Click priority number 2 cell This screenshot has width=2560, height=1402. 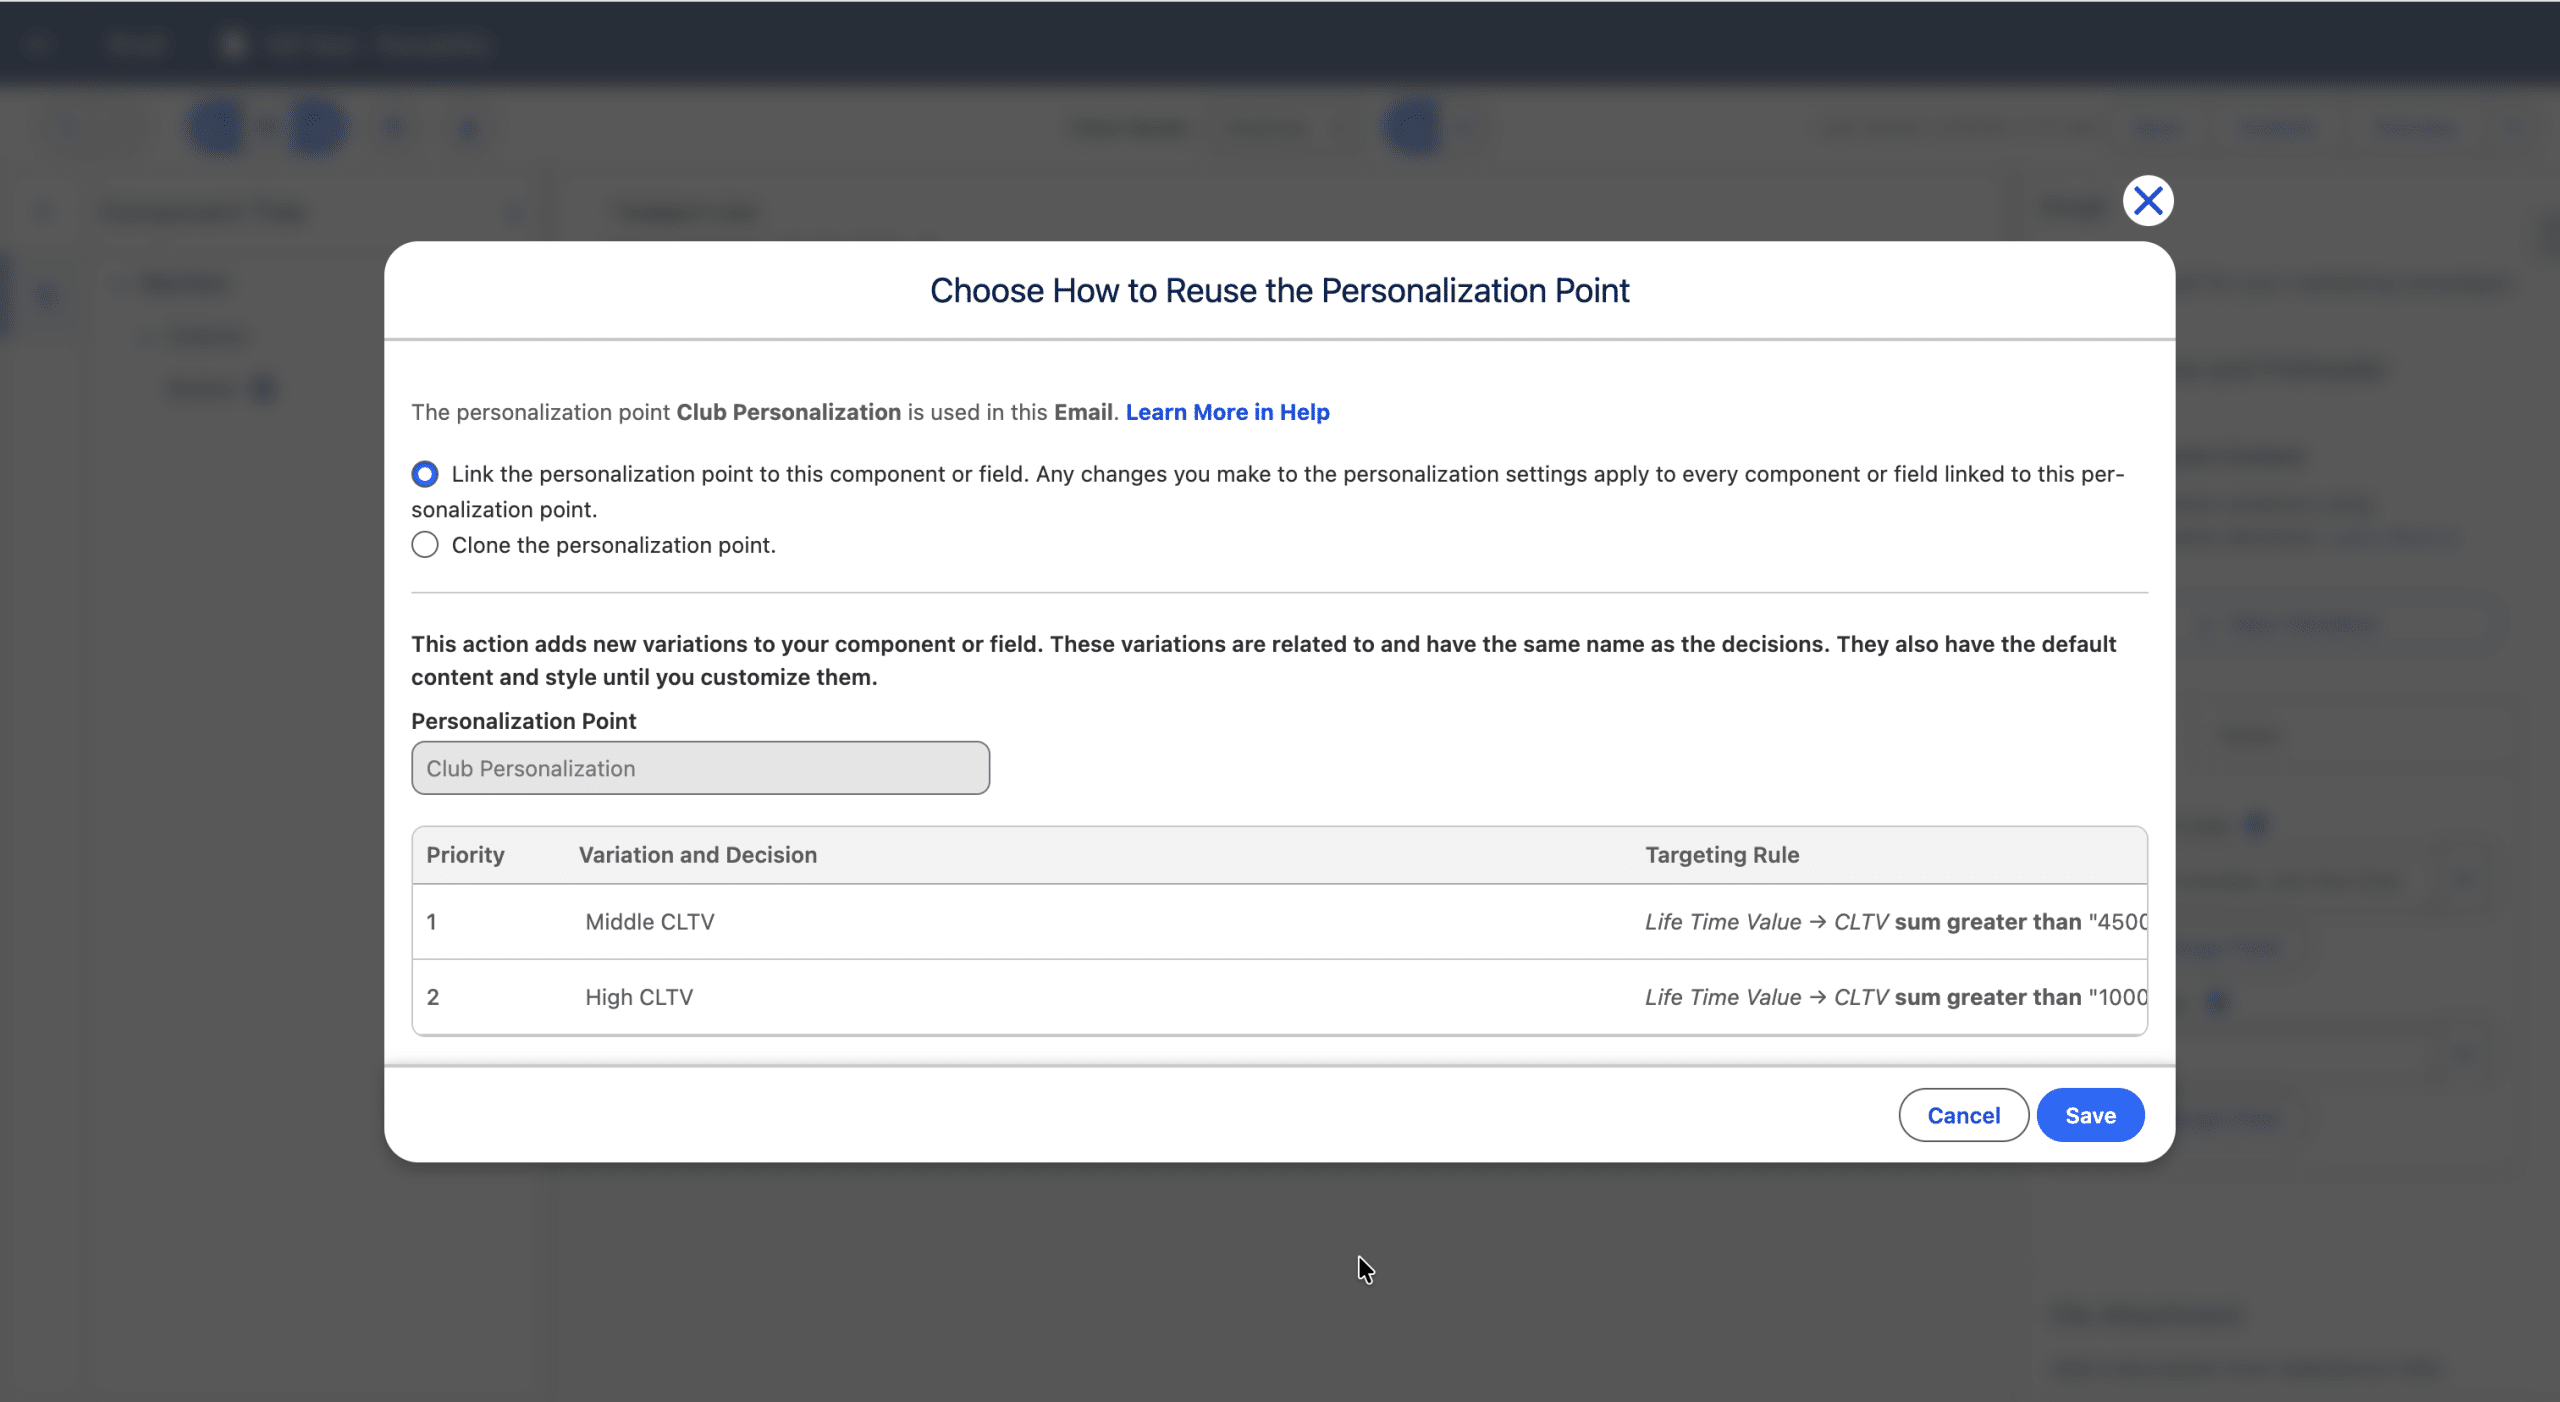pos(433,997)
